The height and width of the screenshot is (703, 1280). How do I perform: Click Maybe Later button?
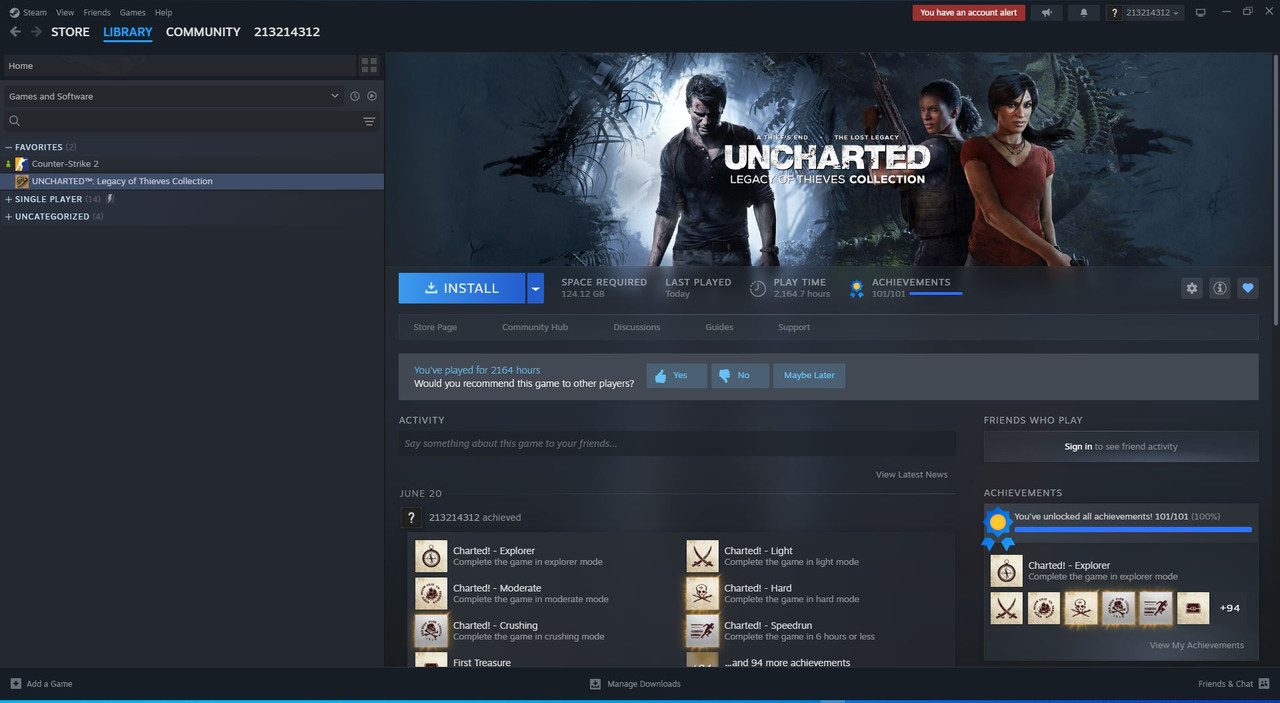pos(809,376)
